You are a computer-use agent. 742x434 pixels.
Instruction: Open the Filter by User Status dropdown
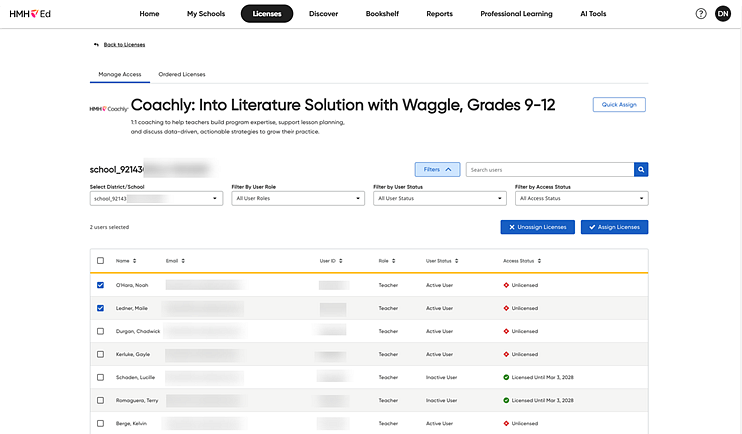point(440,198)
